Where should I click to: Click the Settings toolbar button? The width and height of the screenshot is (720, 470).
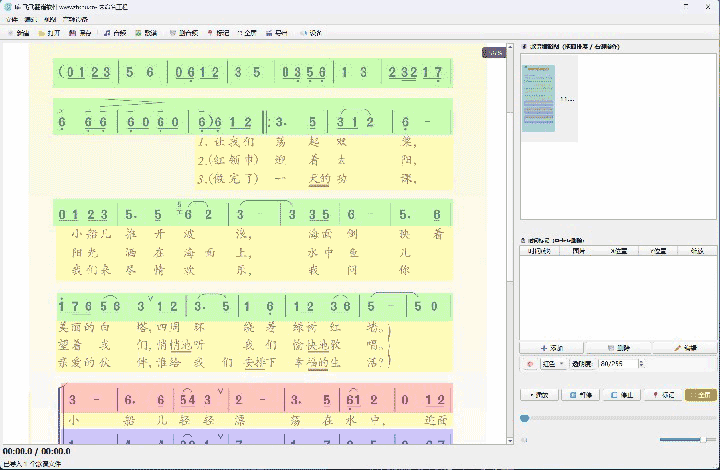(311, 33)
